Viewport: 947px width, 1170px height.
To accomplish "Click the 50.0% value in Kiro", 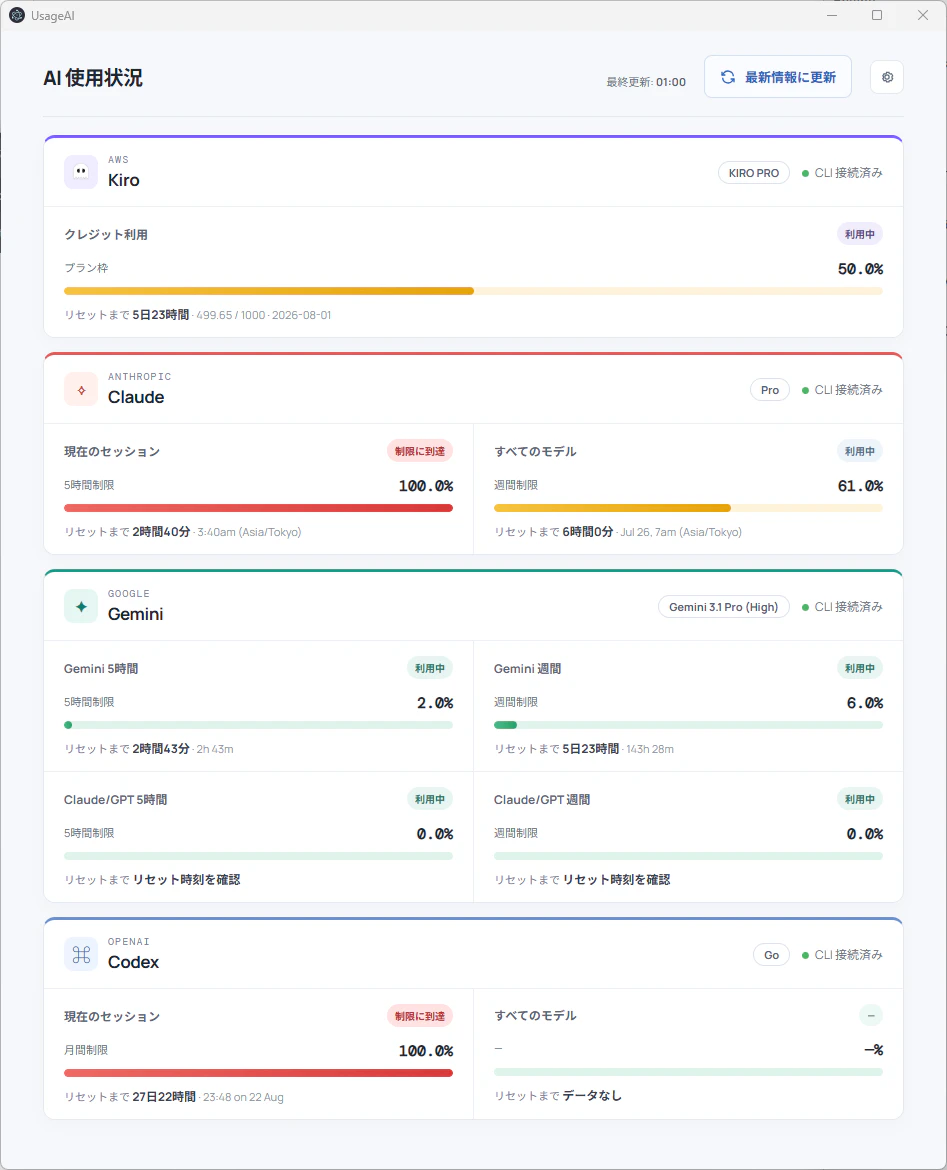I will pos(860,269).
